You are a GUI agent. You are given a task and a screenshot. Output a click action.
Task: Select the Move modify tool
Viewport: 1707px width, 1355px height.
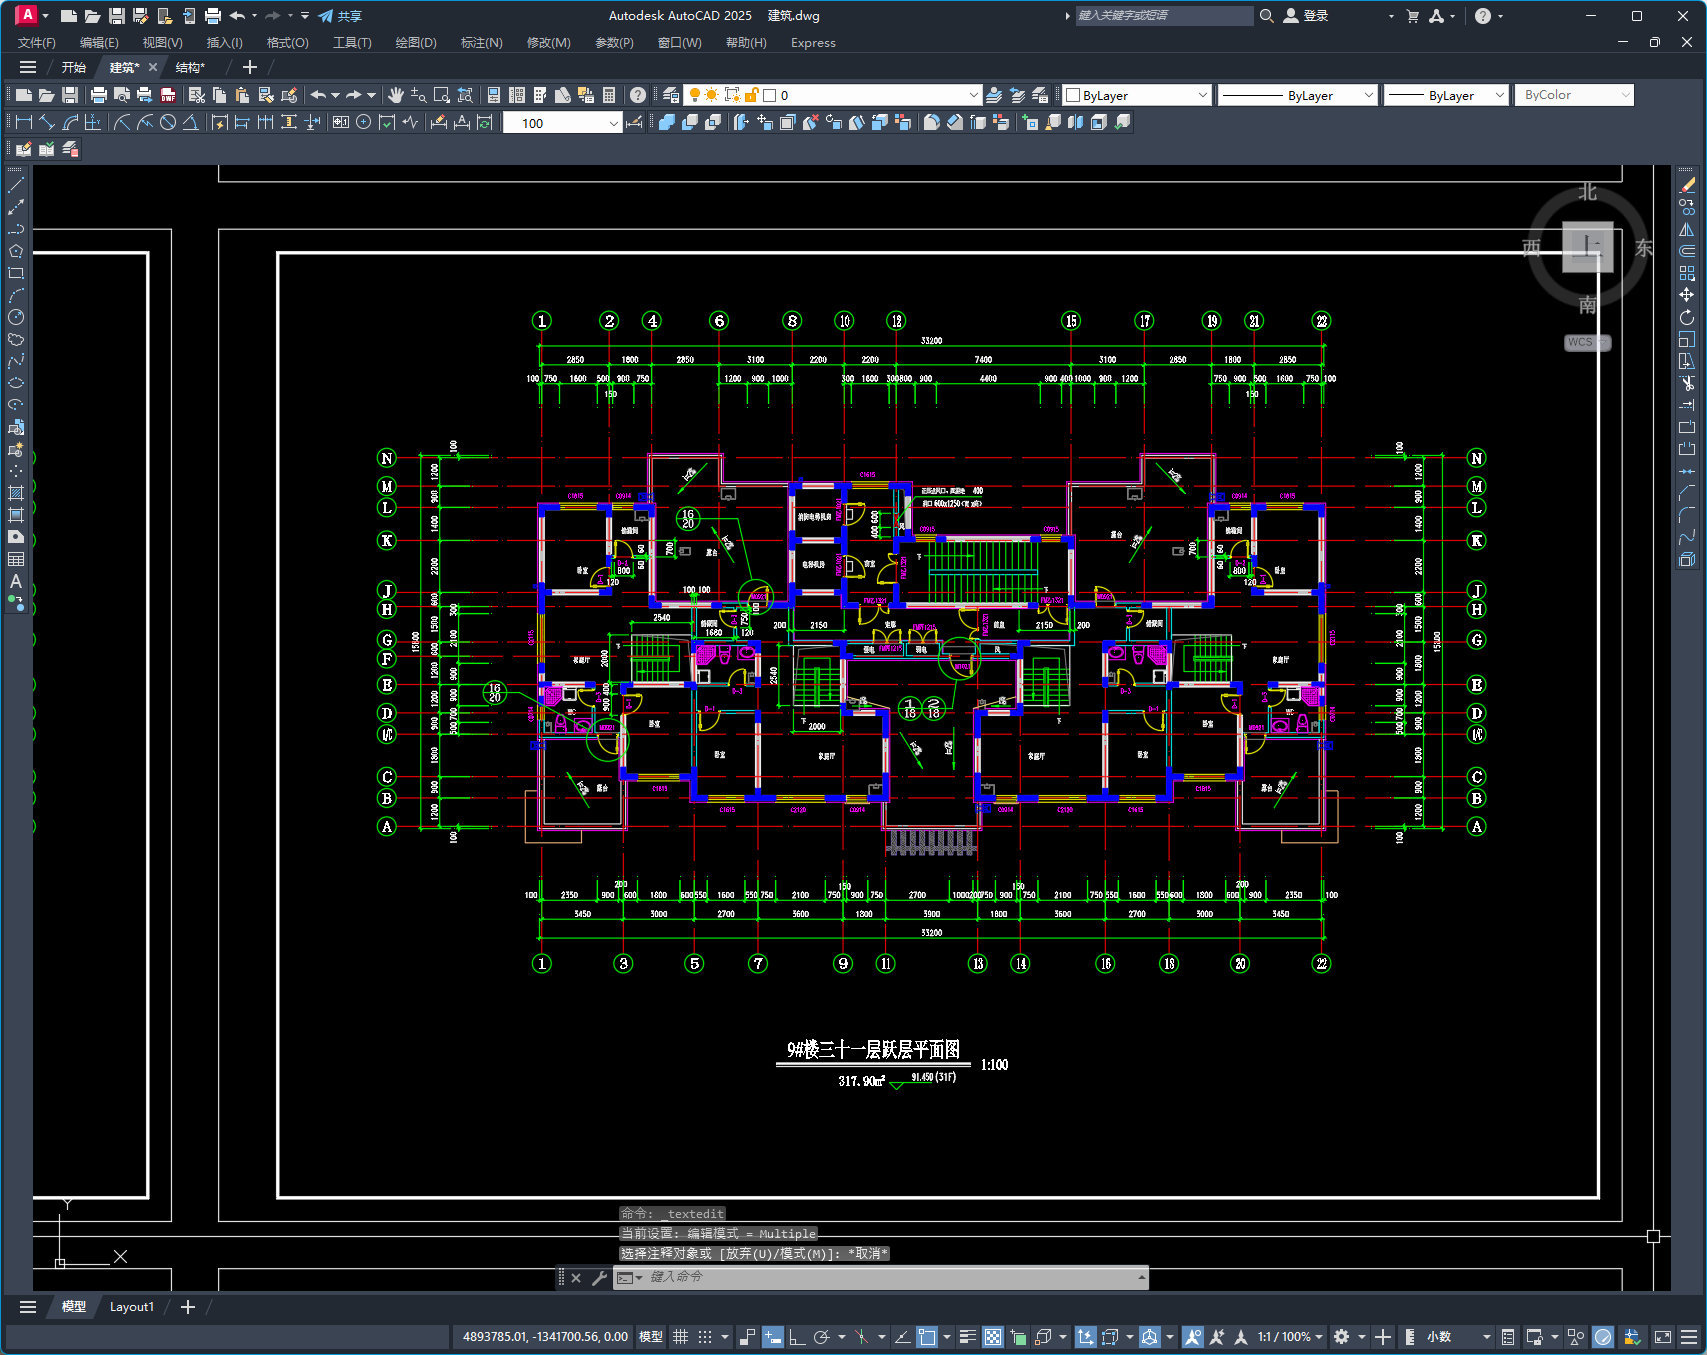pos(1687,295)
